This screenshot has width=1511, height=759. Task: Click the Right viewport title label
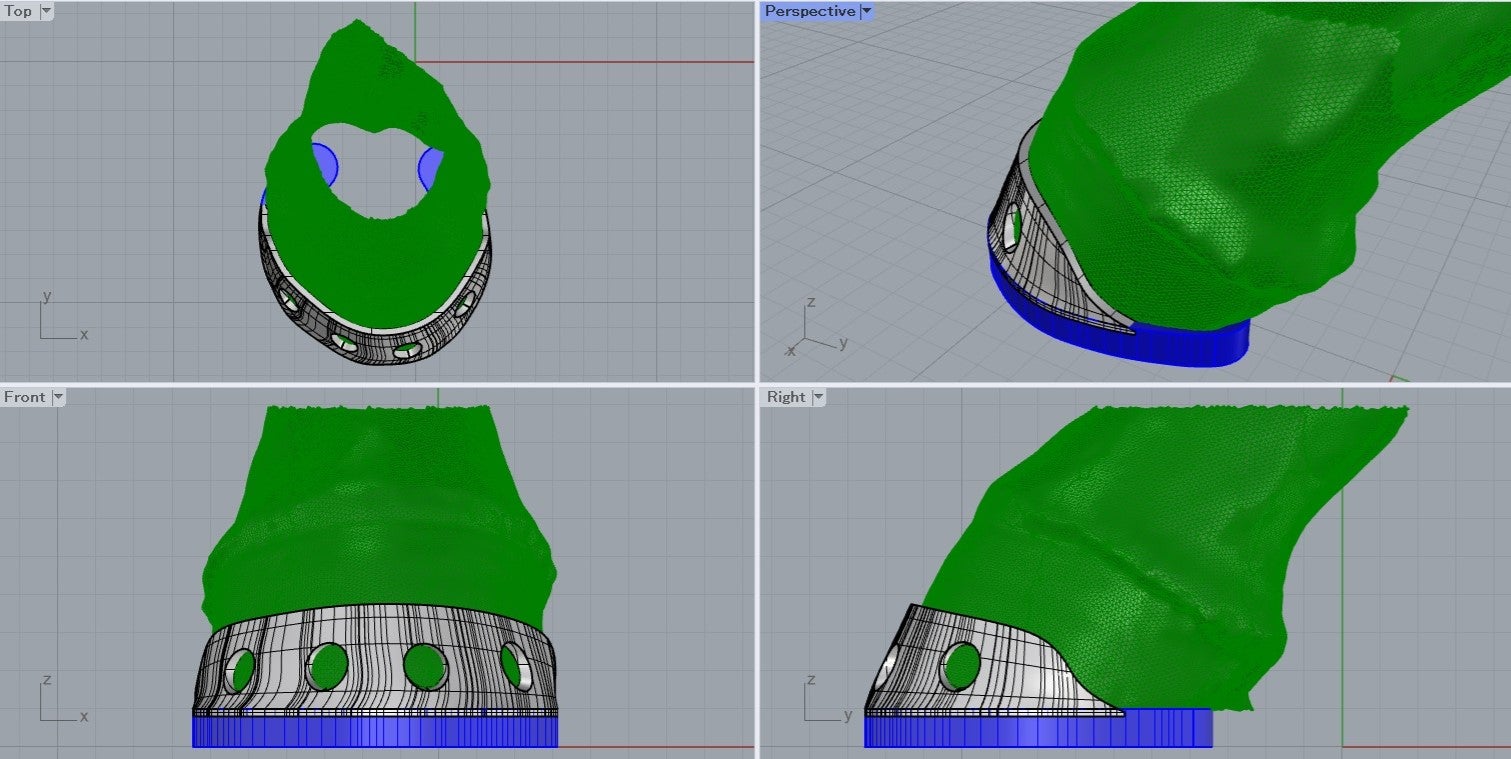[786, 398]
